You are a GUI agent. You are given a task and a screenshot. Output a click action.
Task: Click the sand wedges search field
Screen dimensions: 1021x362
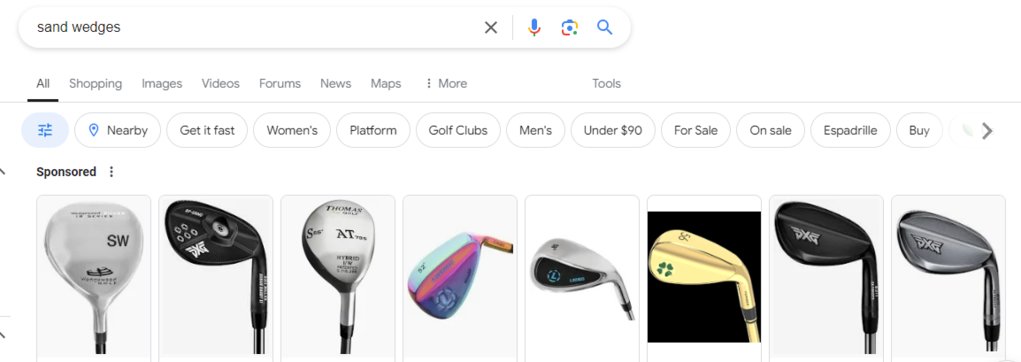click(254, 27)
